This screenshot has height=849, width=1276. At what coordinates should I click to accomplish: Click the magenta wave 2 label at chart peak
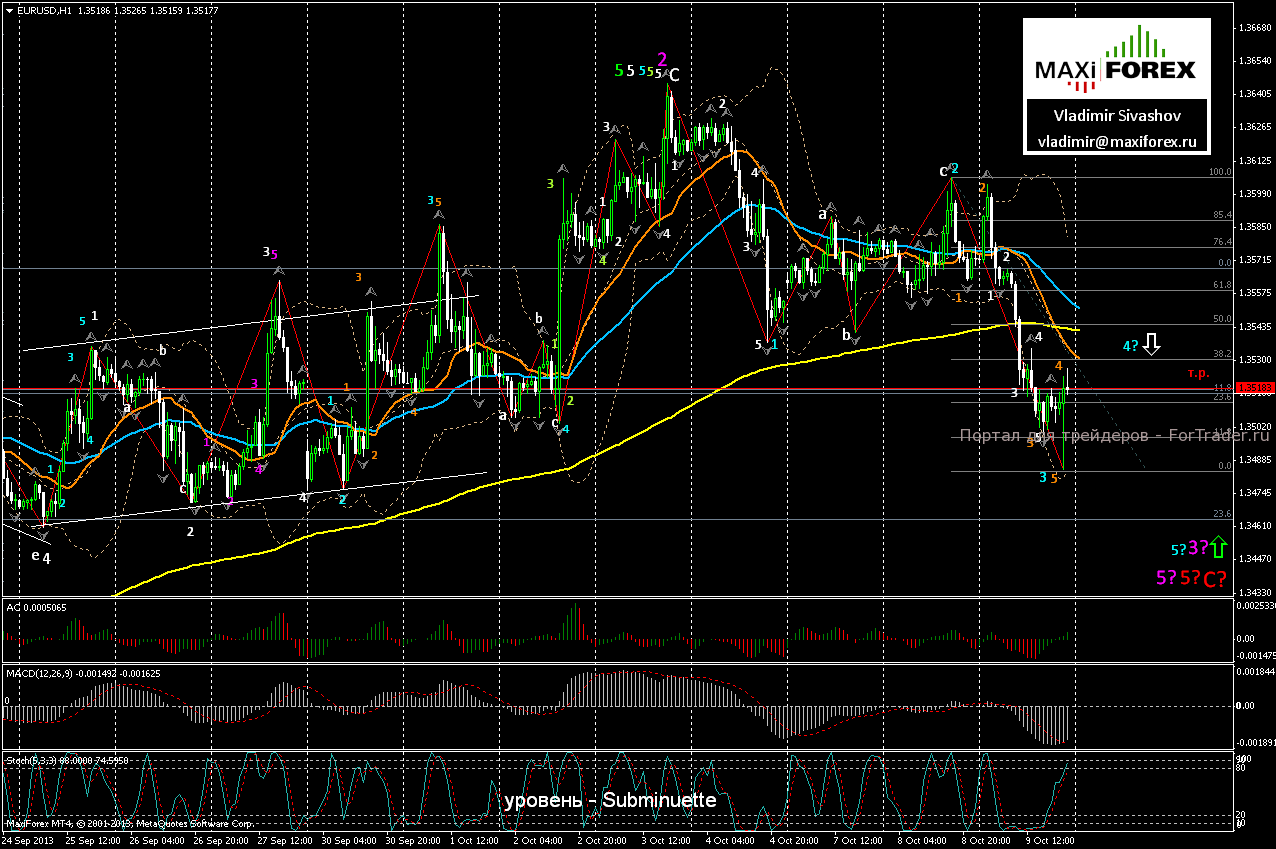coord(662,58)
